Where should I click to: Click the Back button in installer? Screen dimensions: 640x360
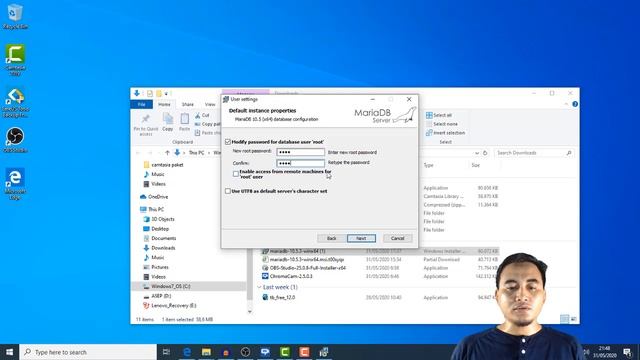(x=331, y=238)
